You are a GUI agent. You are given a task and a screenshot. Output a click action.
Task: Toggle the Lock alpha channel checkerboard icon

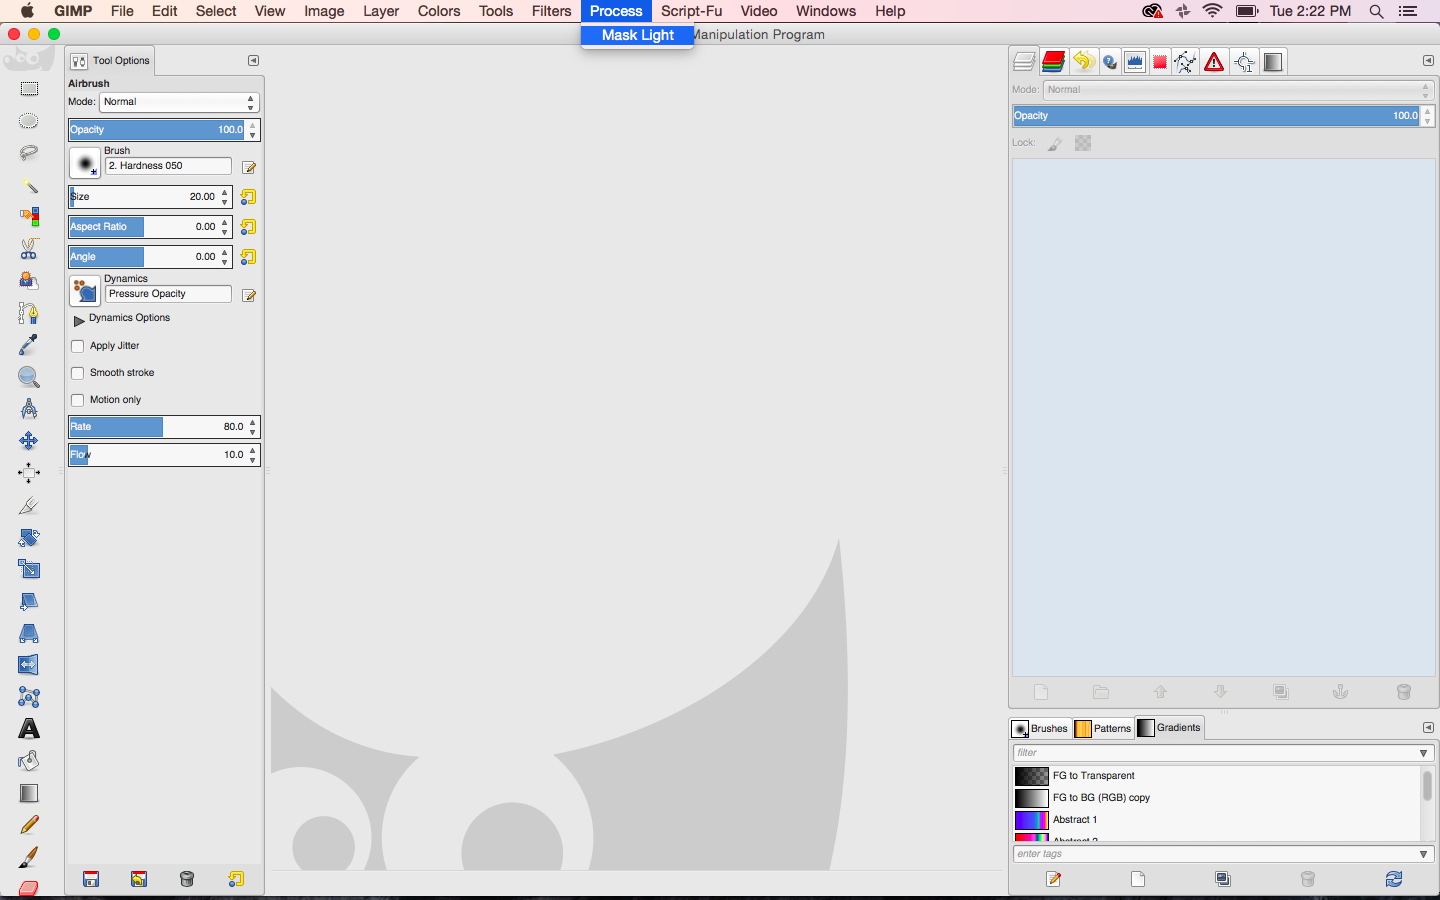(1083, 143)
